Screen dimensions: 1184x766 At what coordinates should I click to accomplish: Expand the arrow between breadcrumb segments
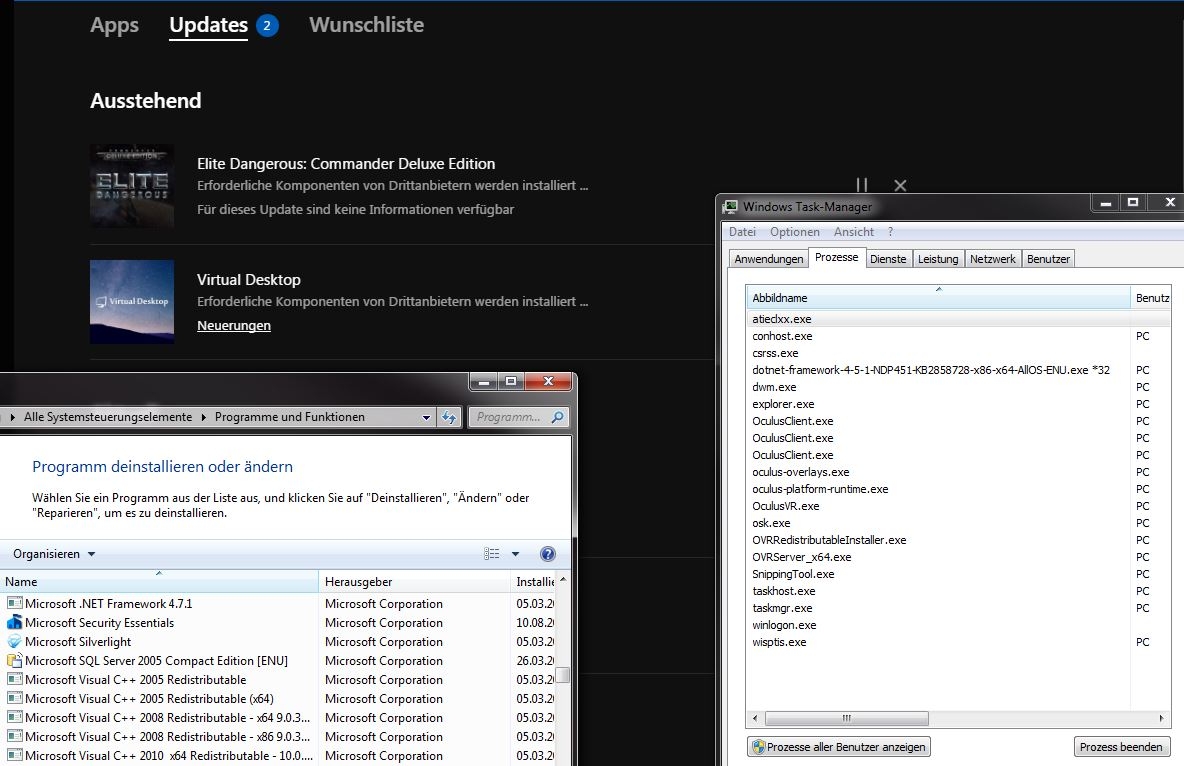[204, 417]
